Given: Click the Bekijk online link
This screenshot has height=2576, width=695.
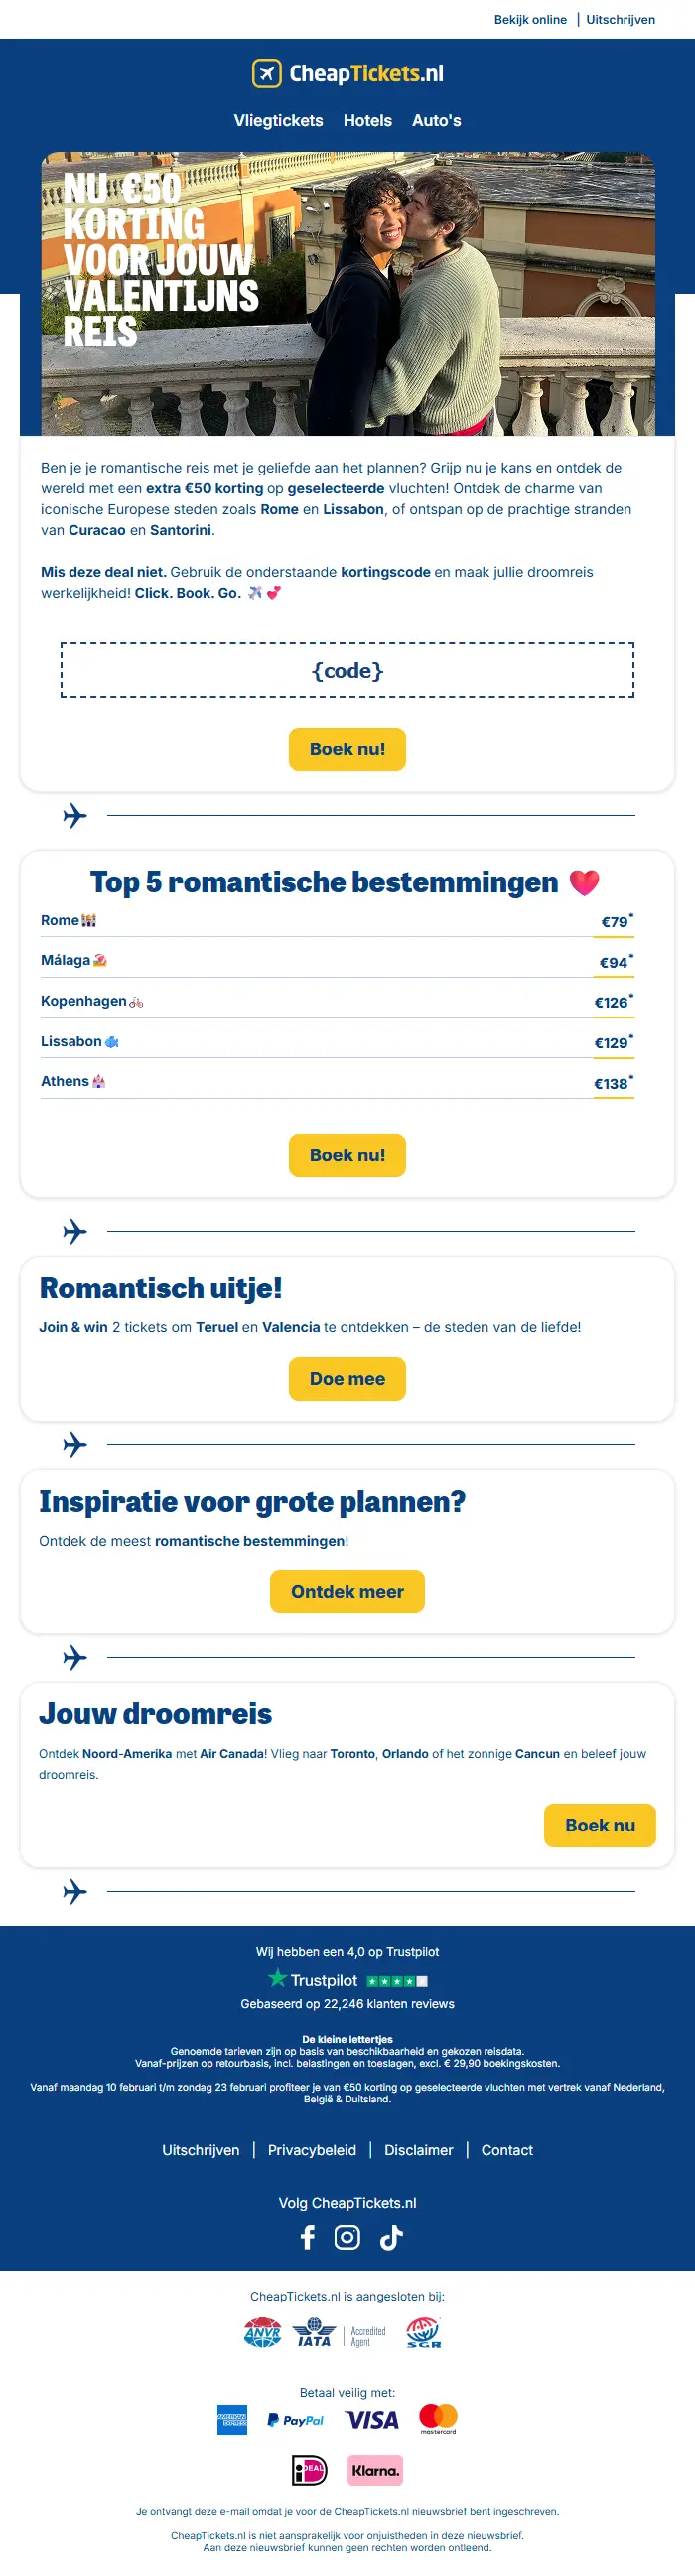Looking at the screenshot, I should (x=530, y=19).
